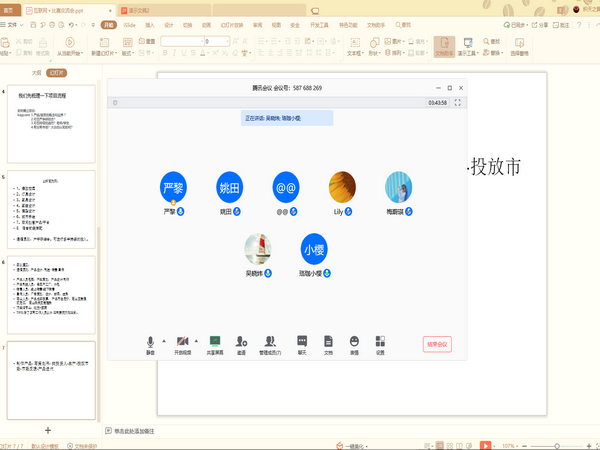Open the font name combo box
The height and width of the screenshot is (450, 600).
click(183, 41)
